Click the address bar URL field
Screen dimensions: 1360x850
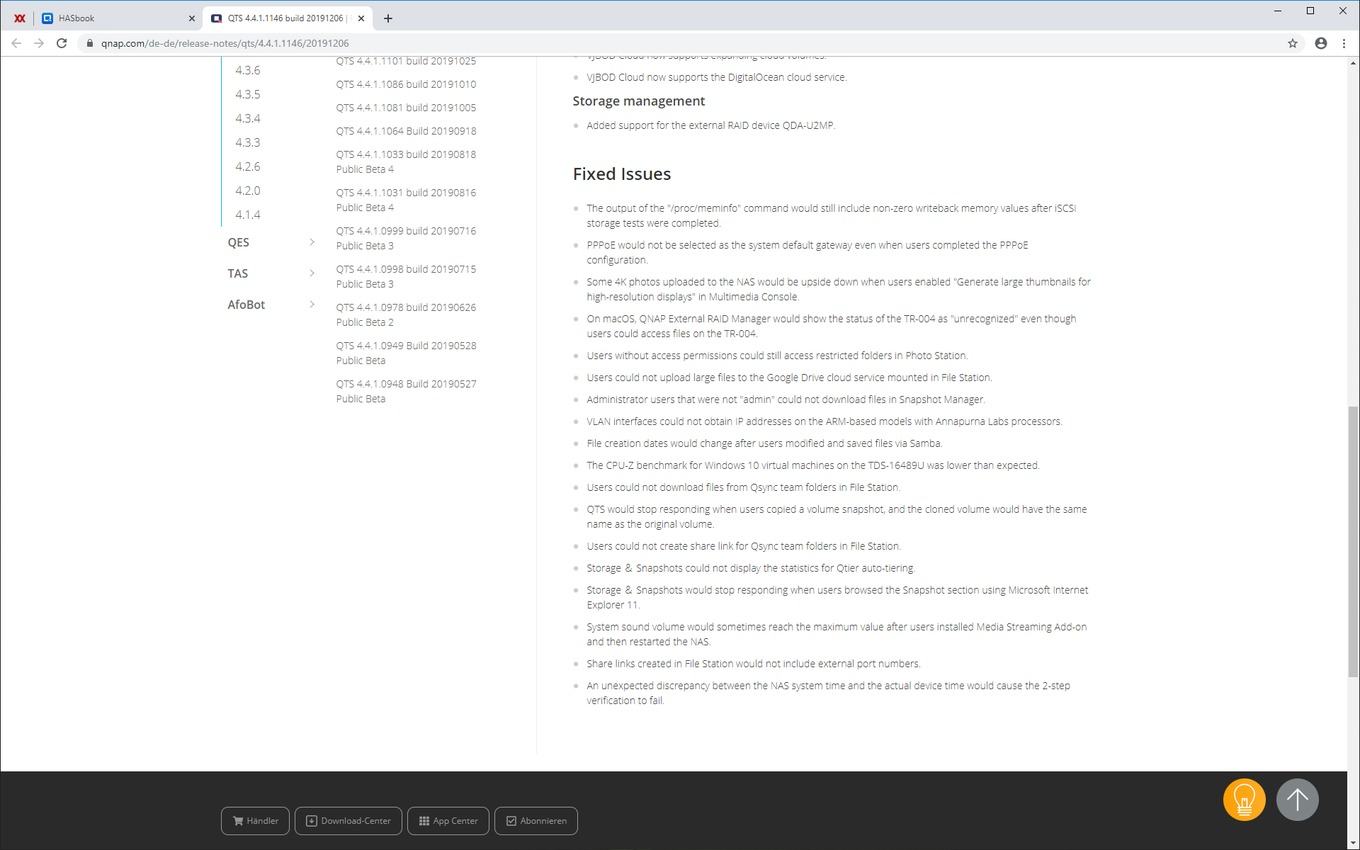(680, 43)
